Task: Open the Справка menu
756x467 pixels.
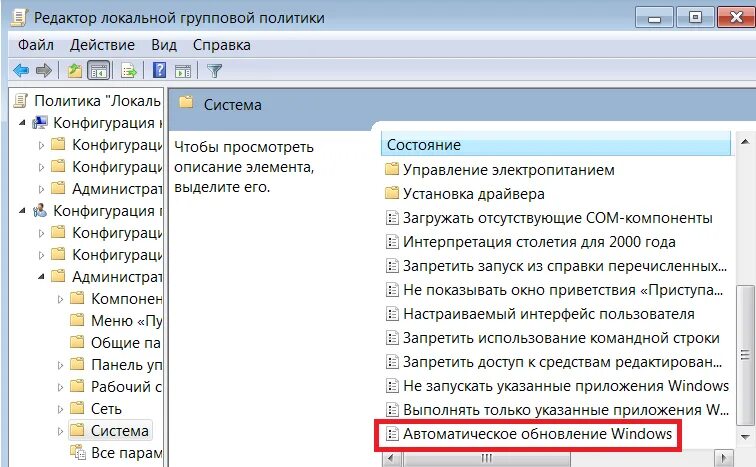Action: coord(221,45)
